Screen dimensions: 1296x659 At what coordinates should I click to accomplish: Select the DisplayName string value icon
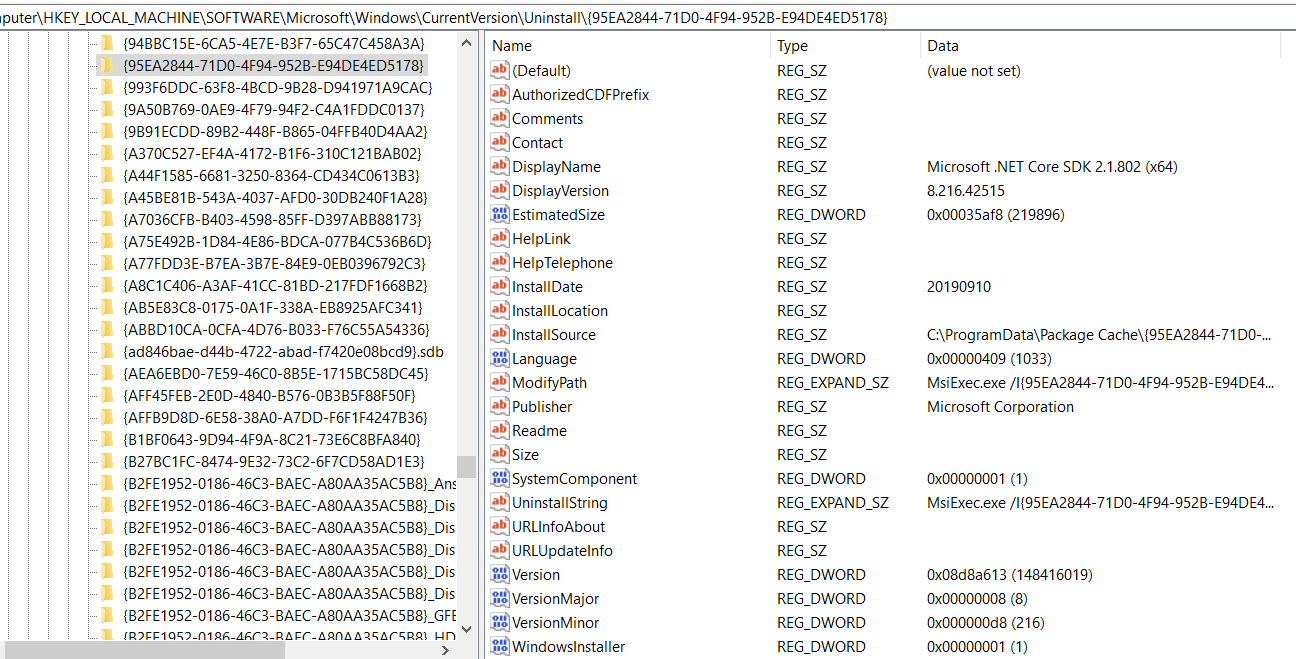[498, 166]
